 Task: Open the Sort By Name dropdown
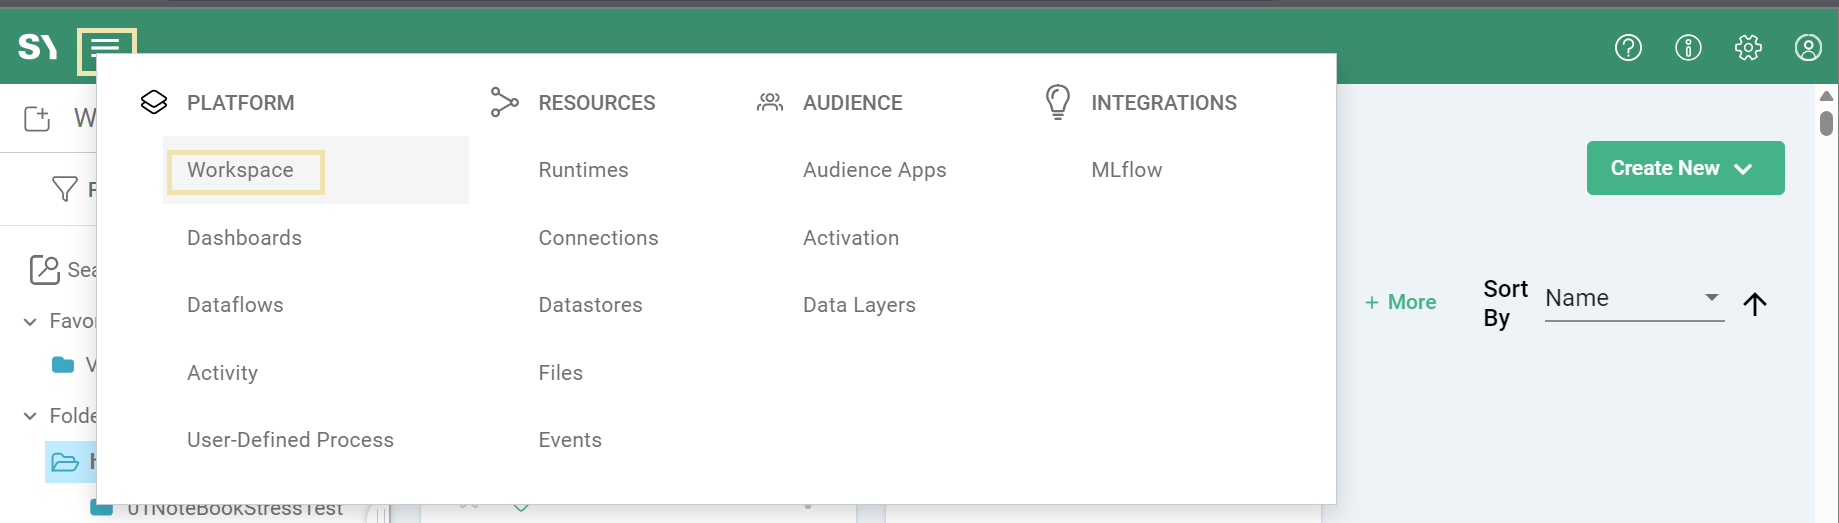pos(1633,298)
